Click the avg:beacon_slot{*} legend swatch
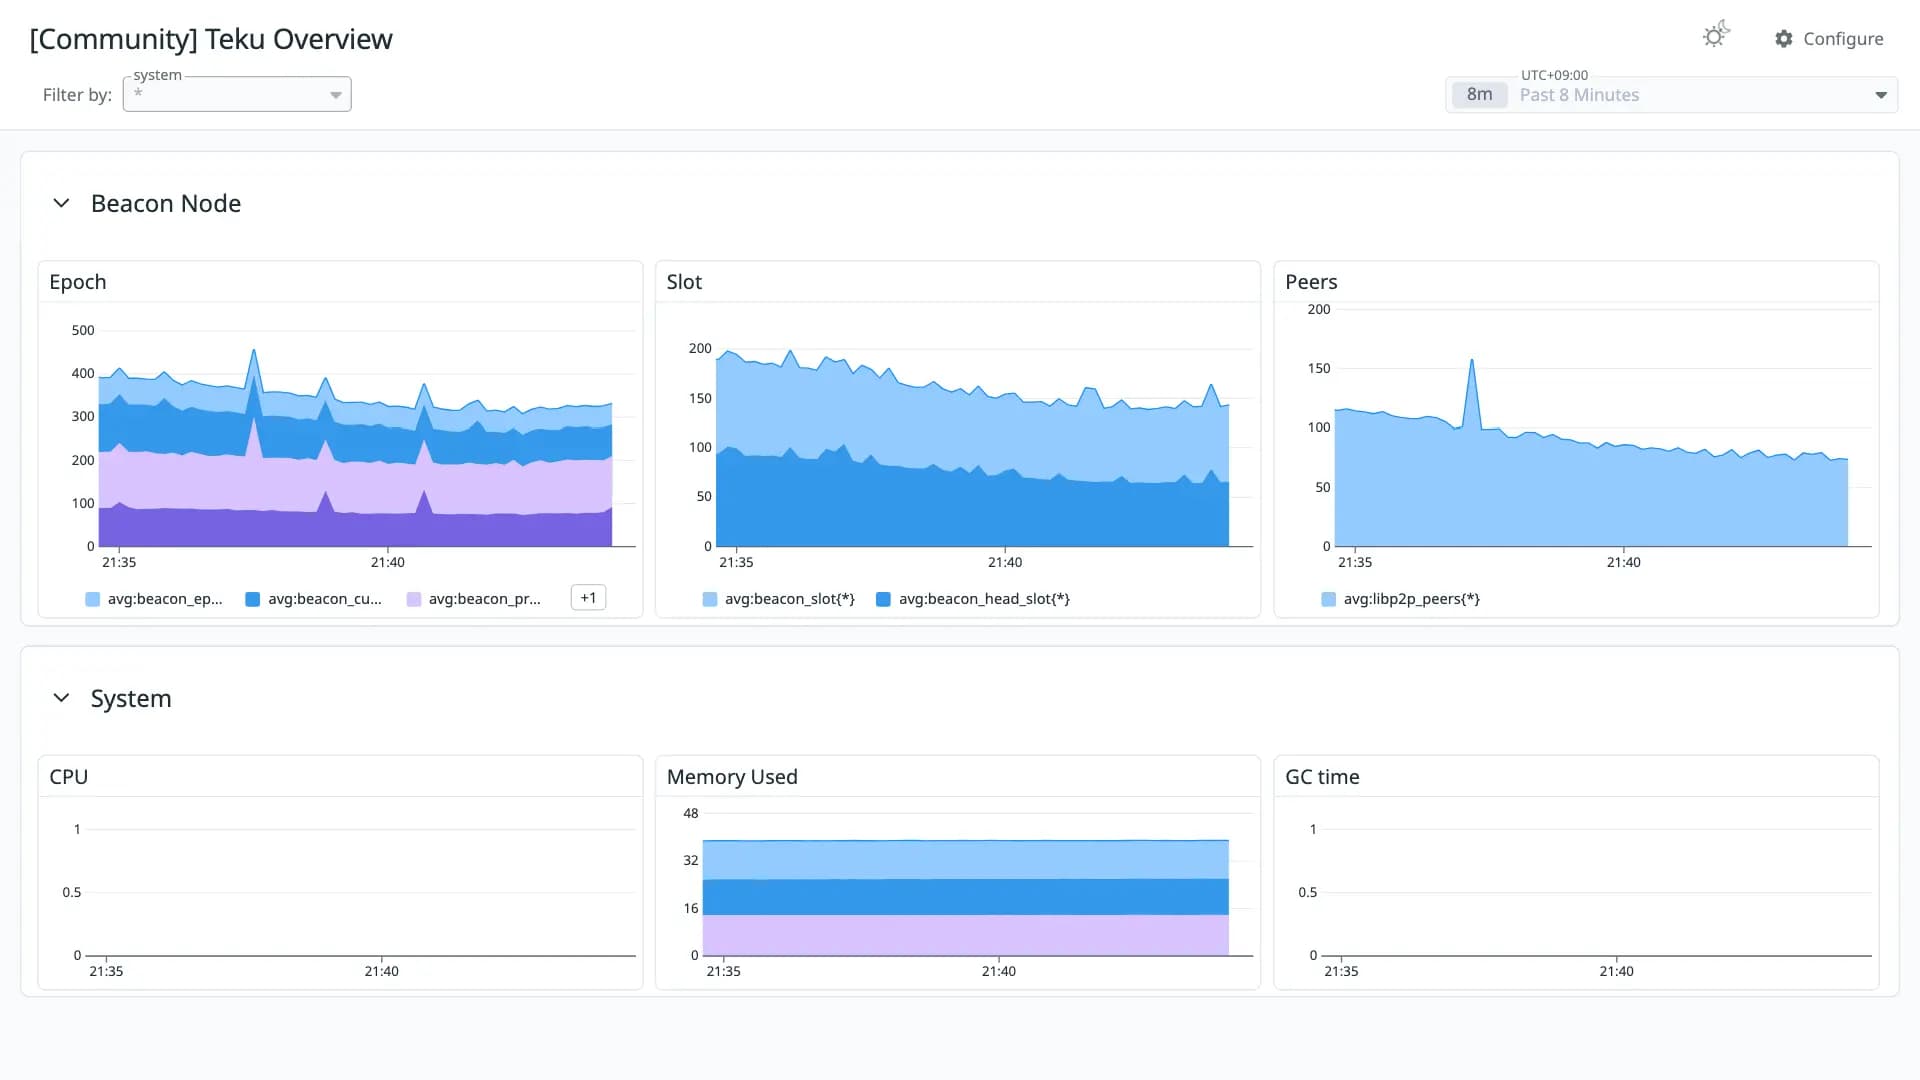This screenshot has width=1920, height=1080. coord(710,599)
